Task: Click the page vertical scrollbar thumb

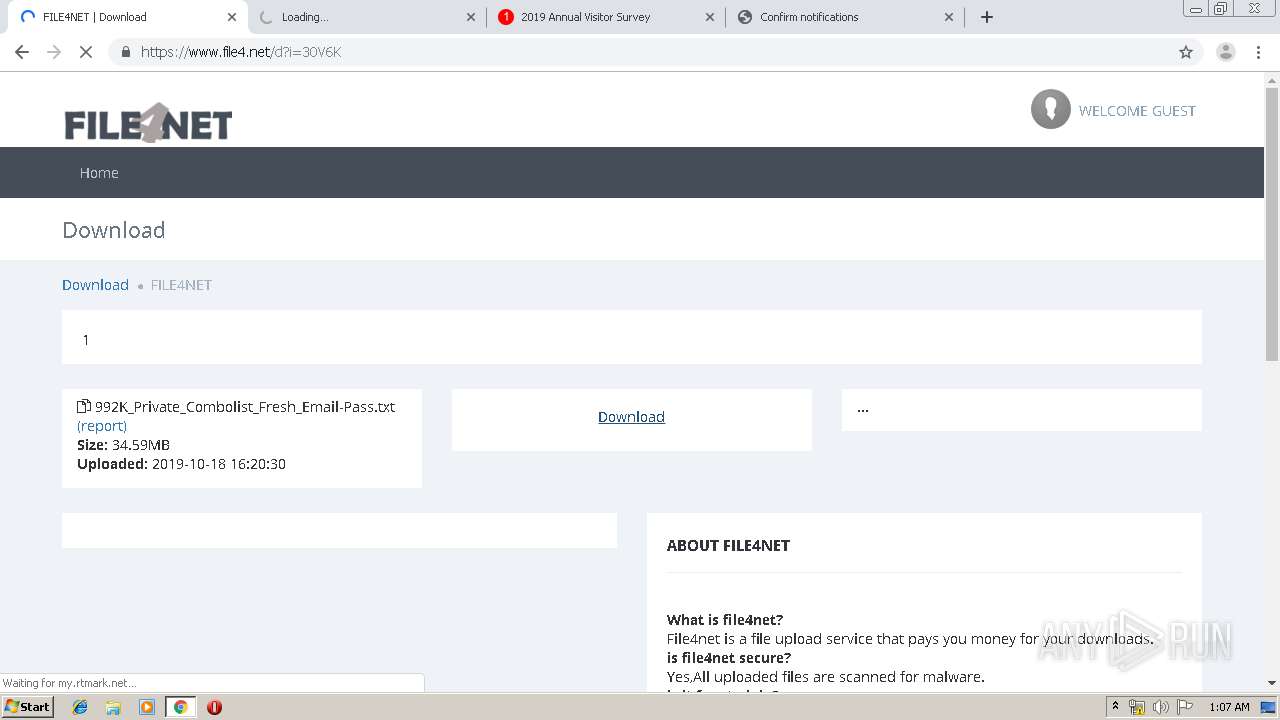Action: [1272, 223]
